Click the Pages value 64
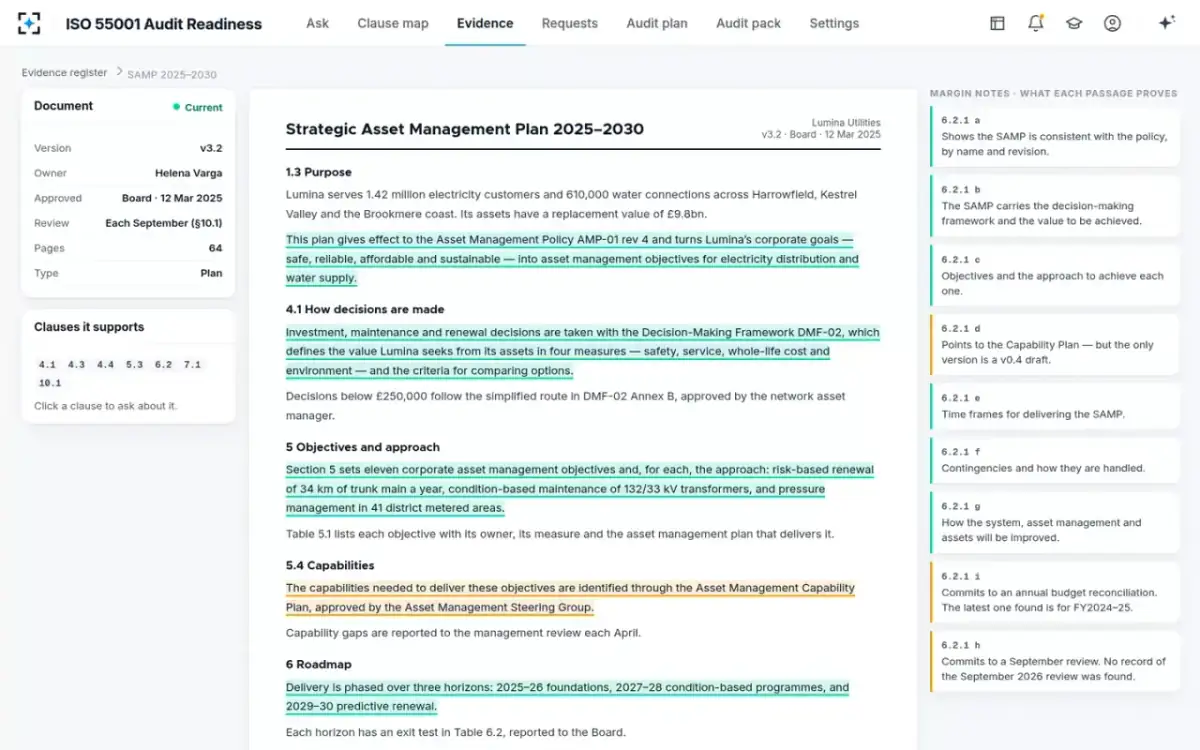Screen dimensions: 1200x750 [x=216, y=248]
